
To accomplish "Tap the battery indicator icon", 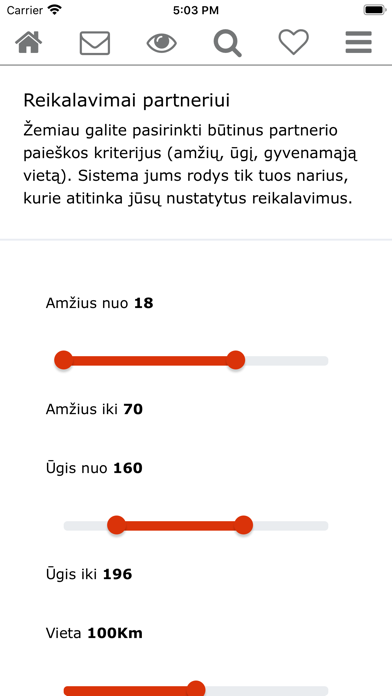I will pyautogui.click(x=374, y=10).
